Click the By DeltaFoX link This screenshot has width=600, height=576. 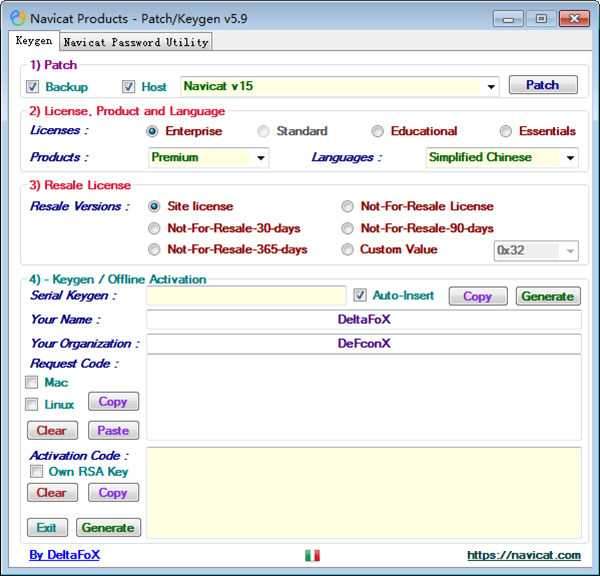pyautogui.click(x=65, y=555)
